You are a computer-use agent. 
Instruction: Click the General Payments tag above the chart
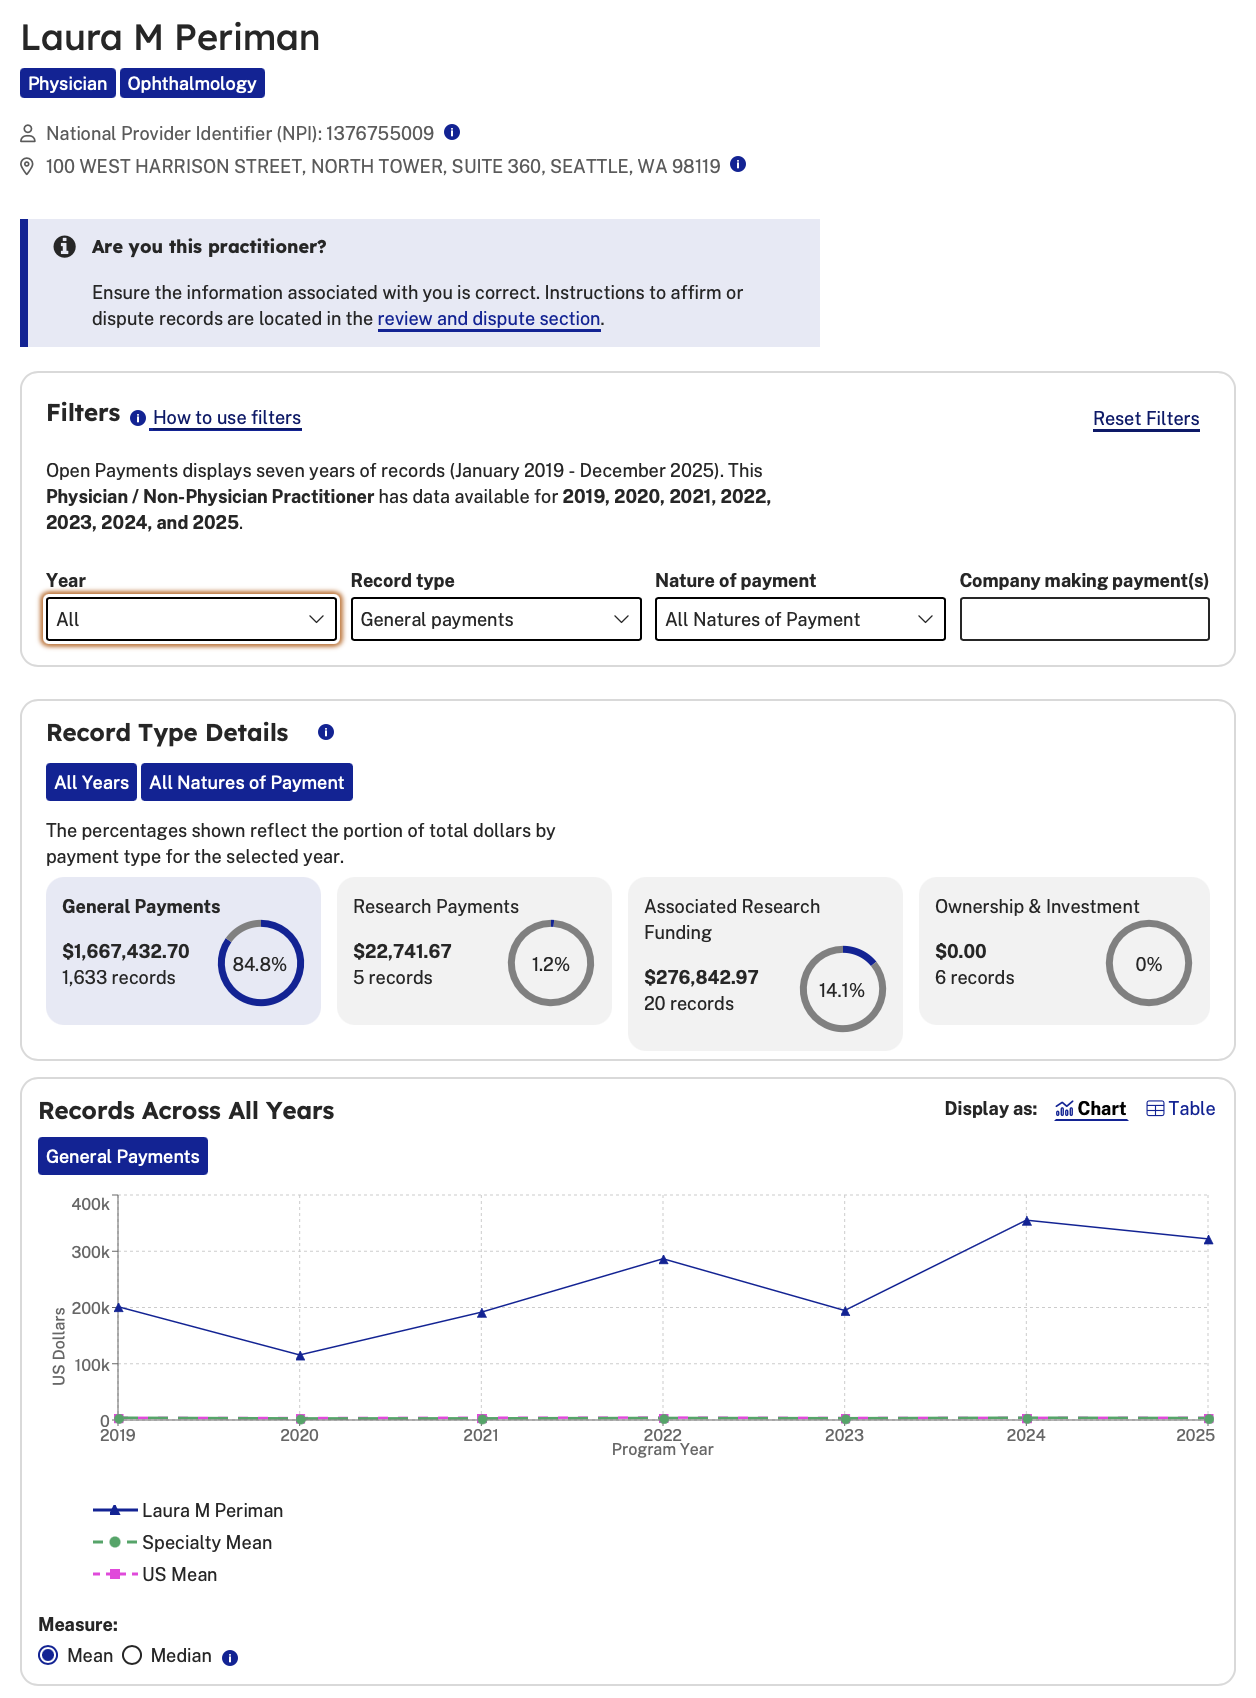(x=123, y=1156)
